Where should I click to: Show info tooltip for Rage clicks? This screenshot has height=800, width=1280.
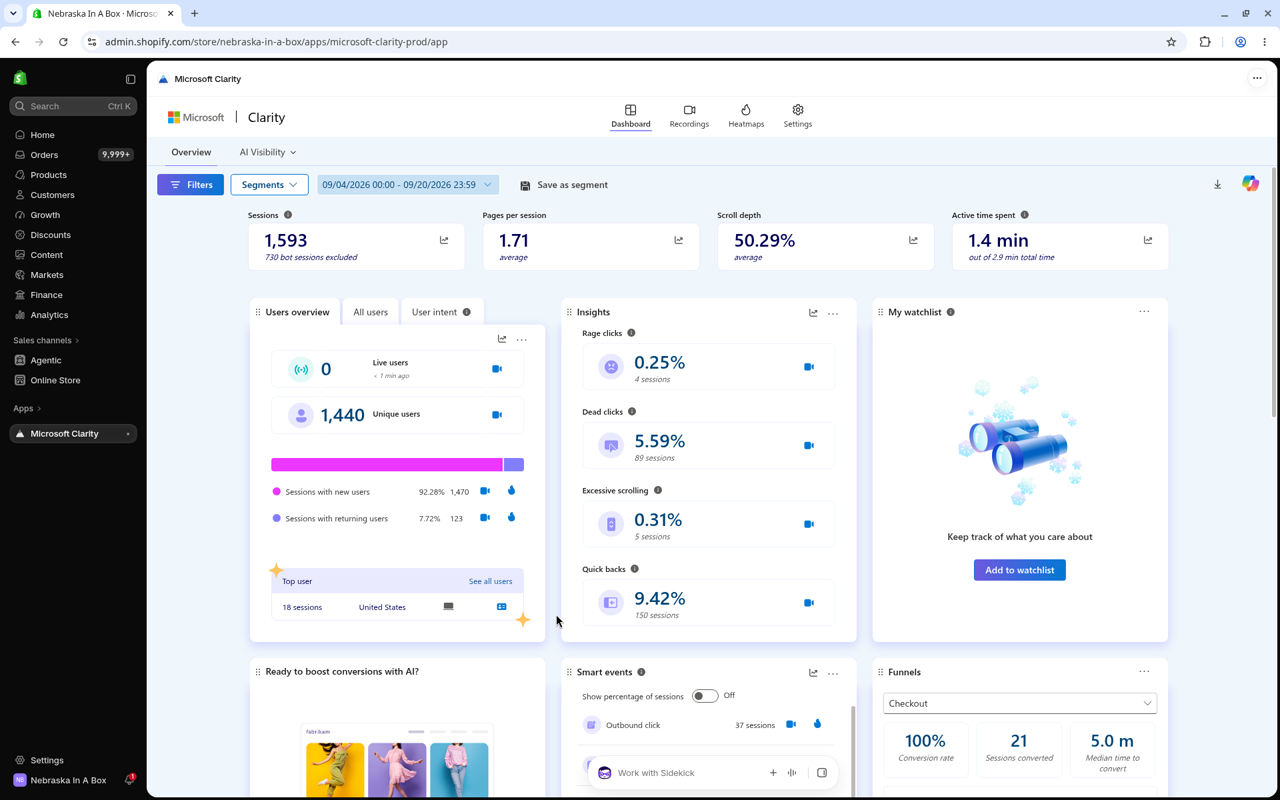631,333
